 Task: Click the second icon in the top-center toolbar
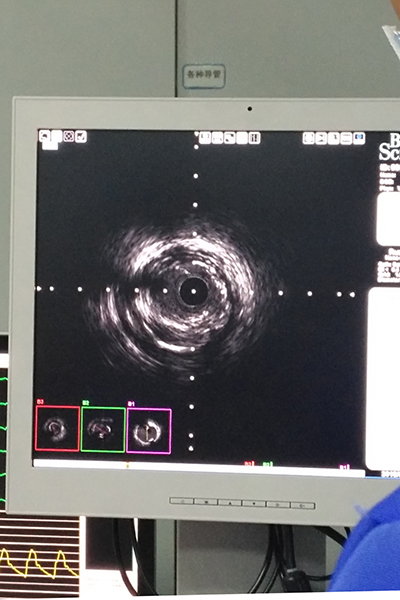(x=217, y=138)
